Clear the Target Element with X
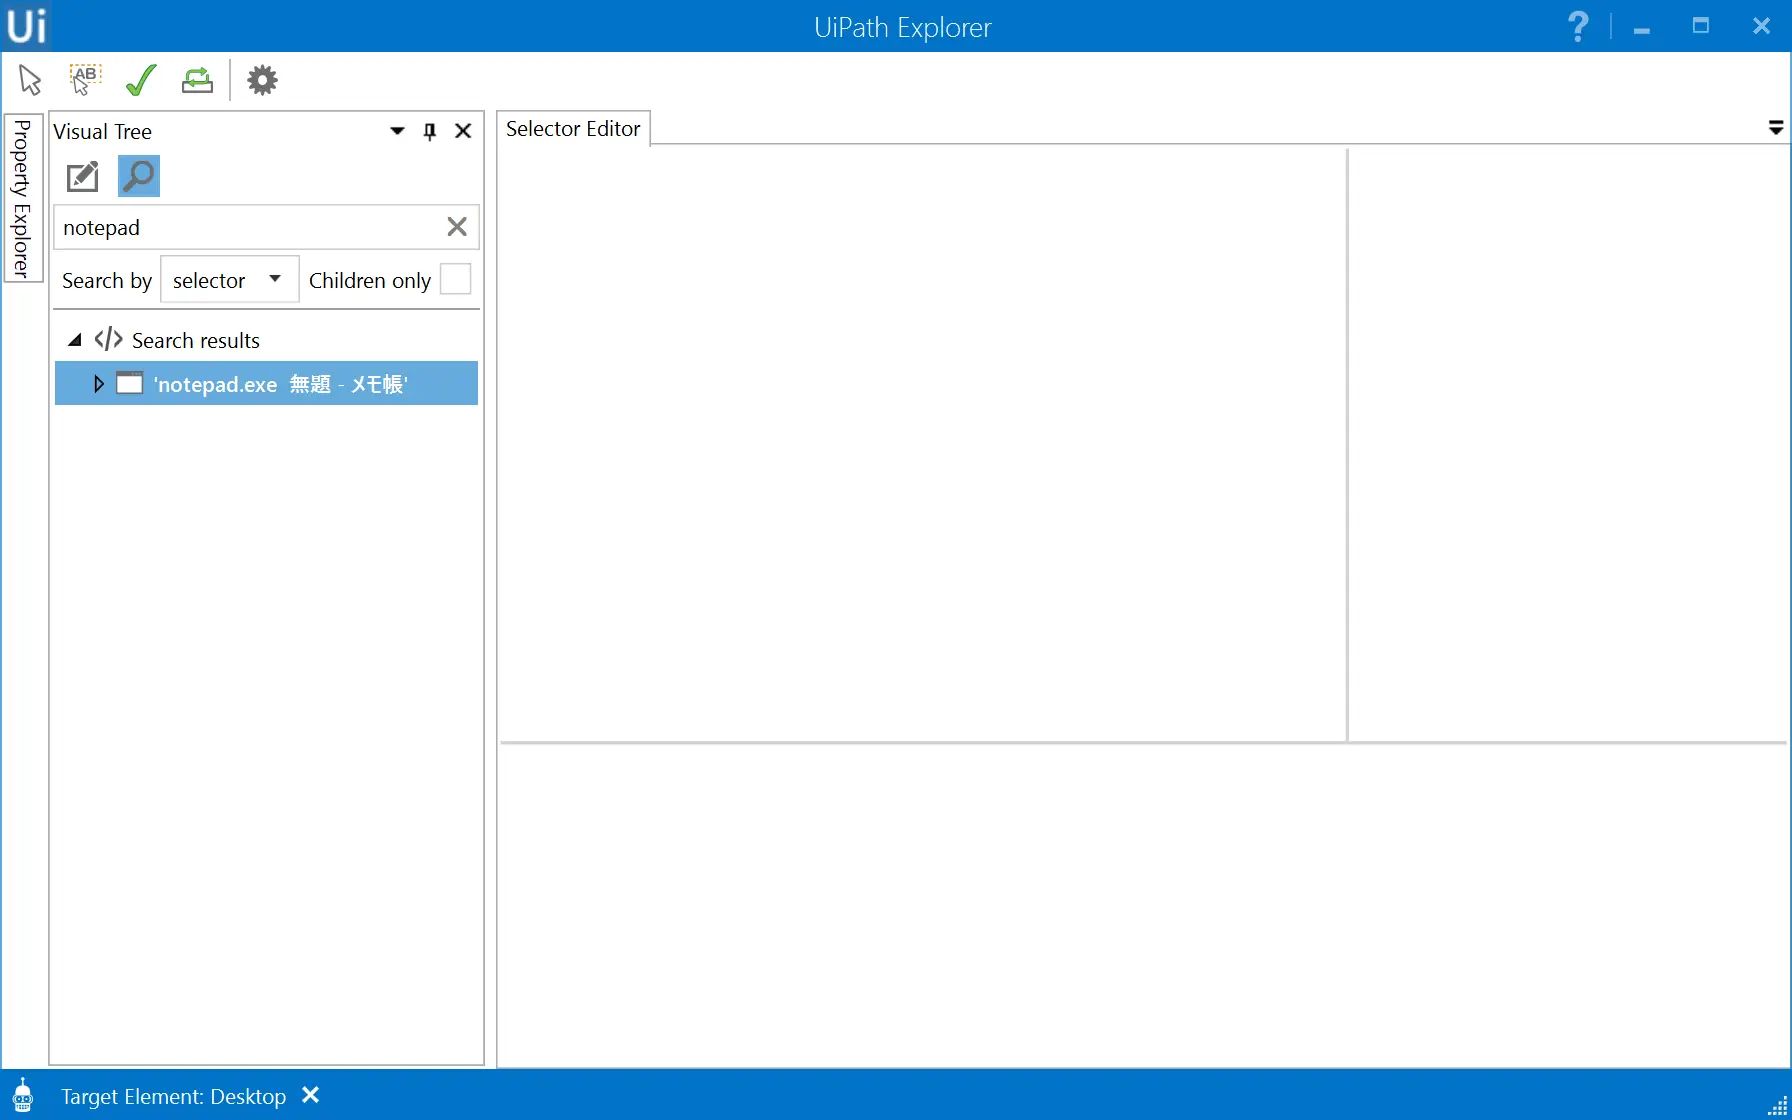This screenshot has width=1792, height=1120. tap(311, 1096)
